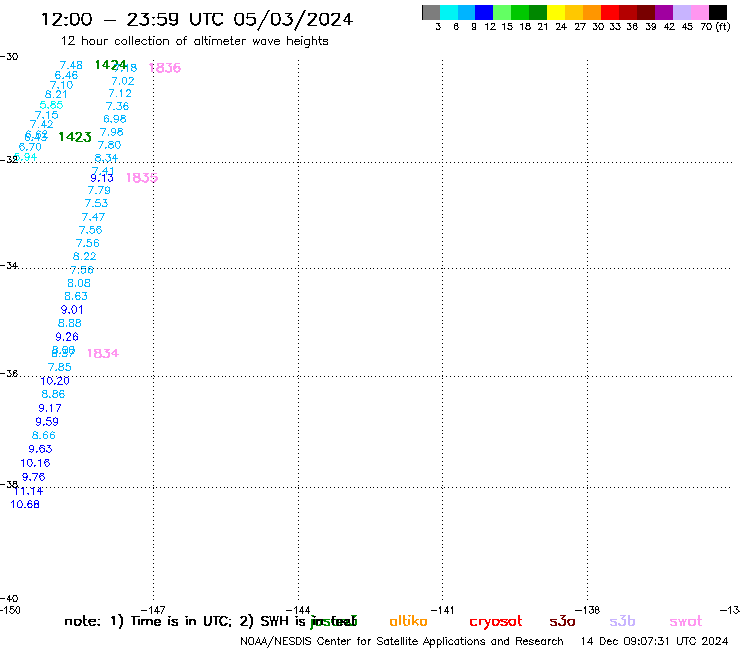Click the subtitle '12 hour collection of altimeter wave heights'
The height and width of the screenshot is (650, 740).
pos(194,41)
